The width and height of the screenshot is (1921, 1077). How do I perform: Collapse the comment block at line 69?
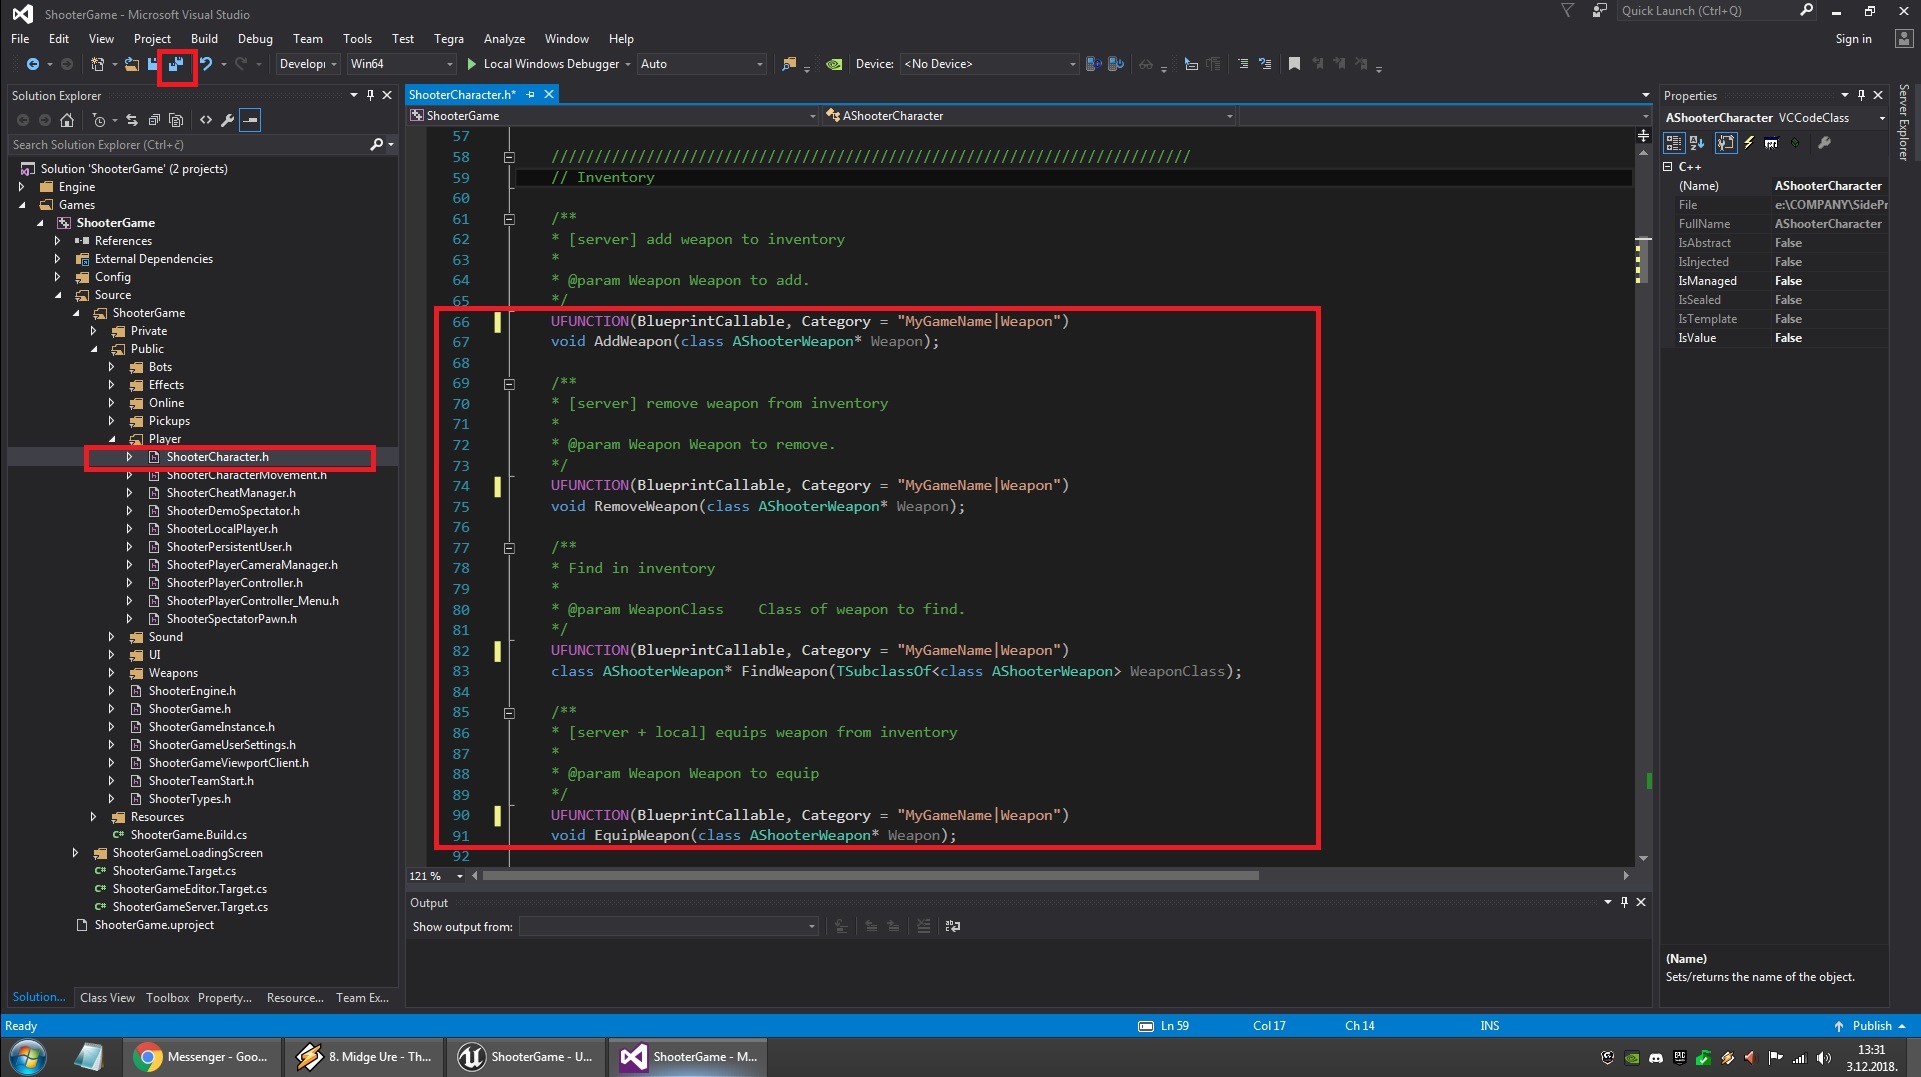click(x=509, y=384)
